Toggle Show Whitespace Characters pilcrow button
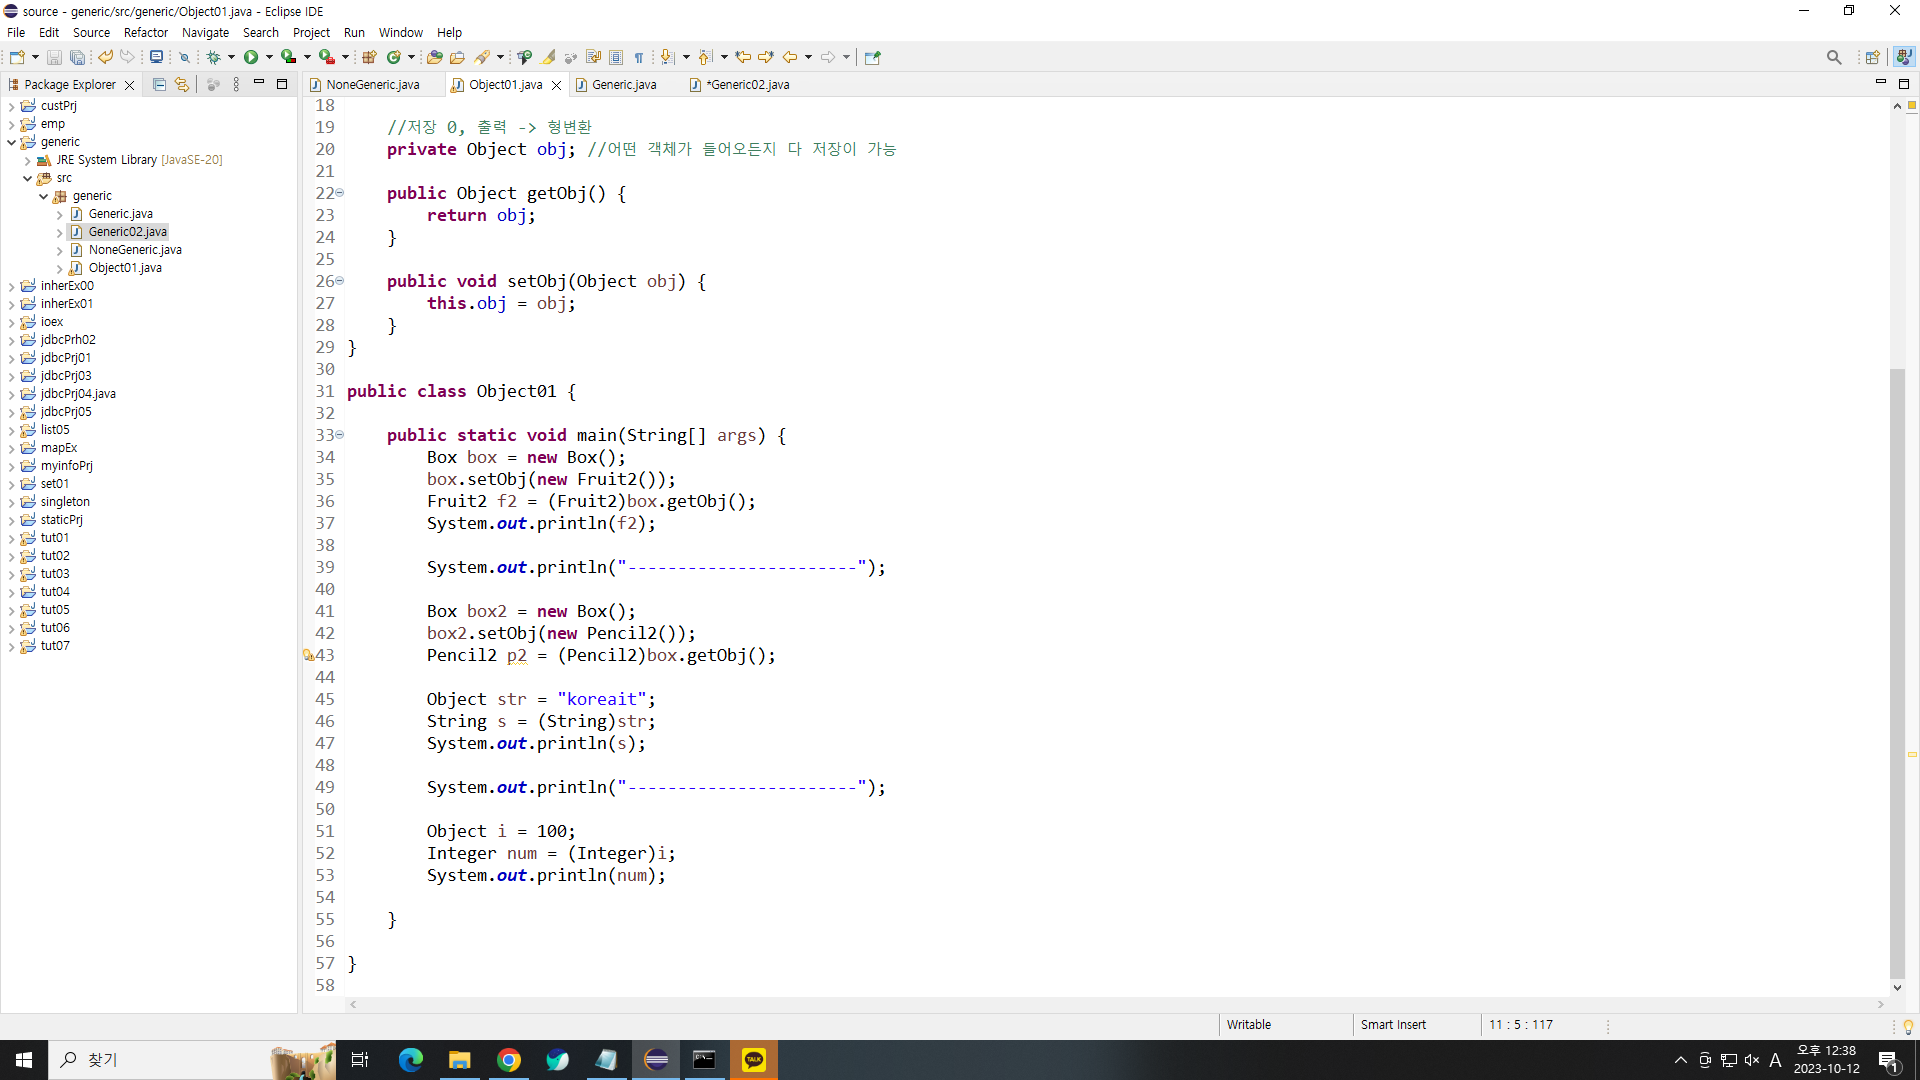This screenshot has width=1920, height=1080. [x=639, y=57]
